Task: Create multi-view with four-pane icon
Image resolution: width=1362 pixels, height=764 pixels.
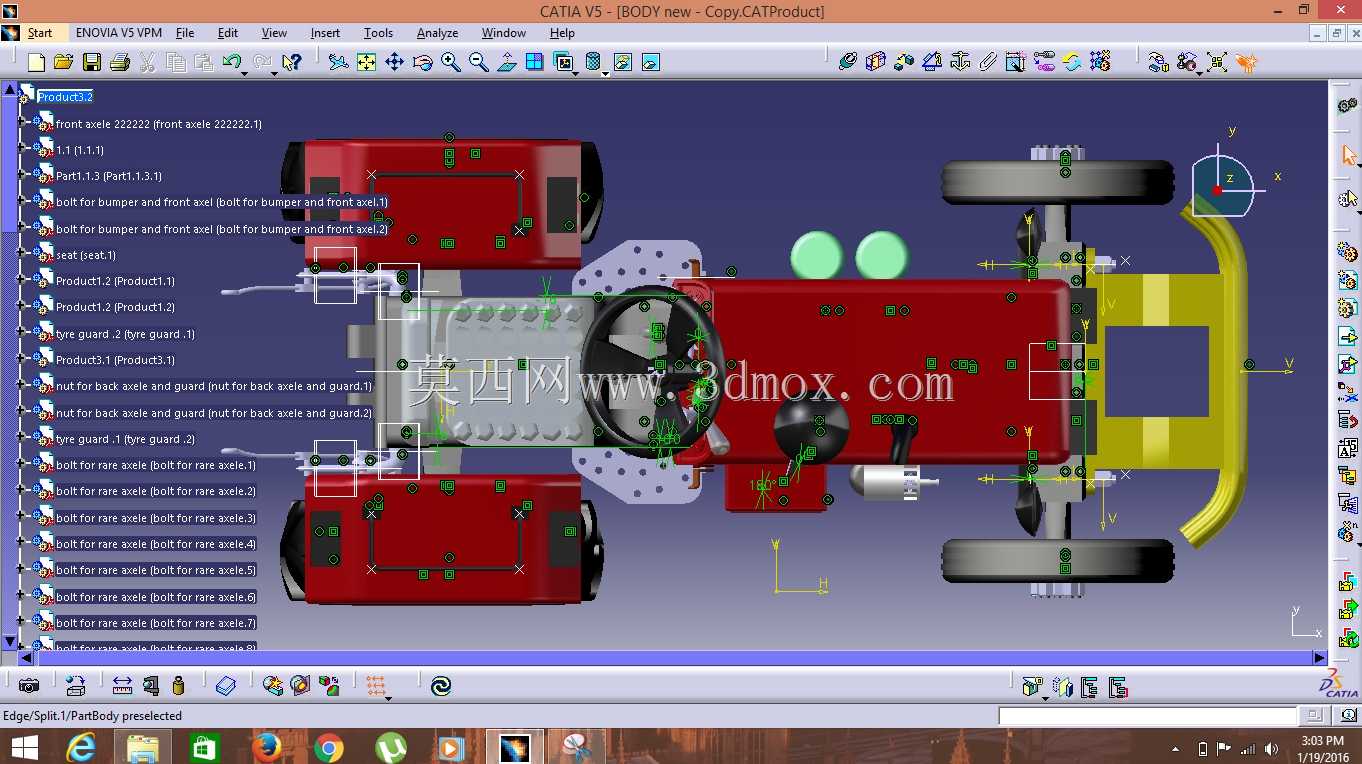Action: click(x=535, y=62)
